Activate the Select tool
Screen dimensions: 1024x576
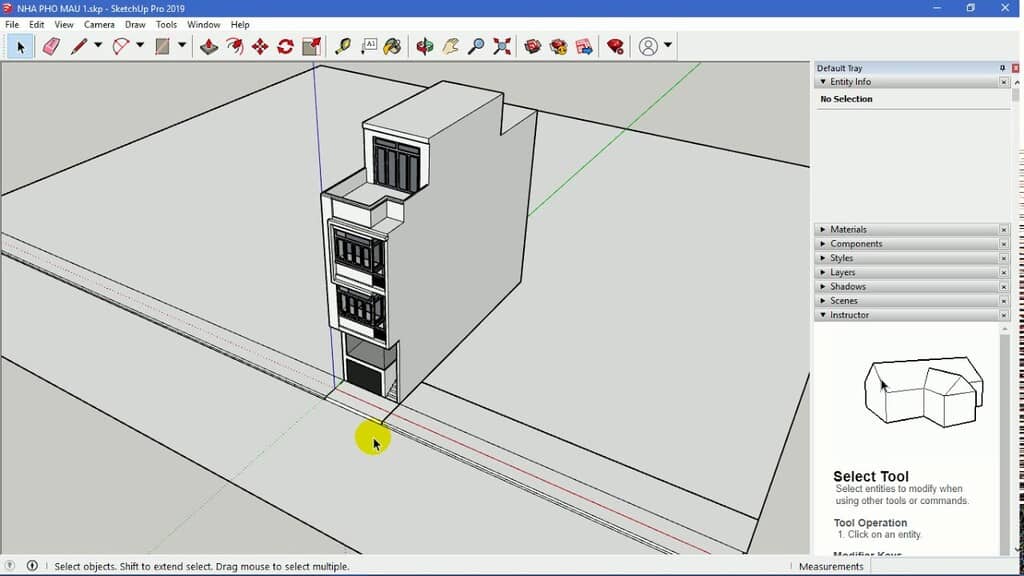20,45
